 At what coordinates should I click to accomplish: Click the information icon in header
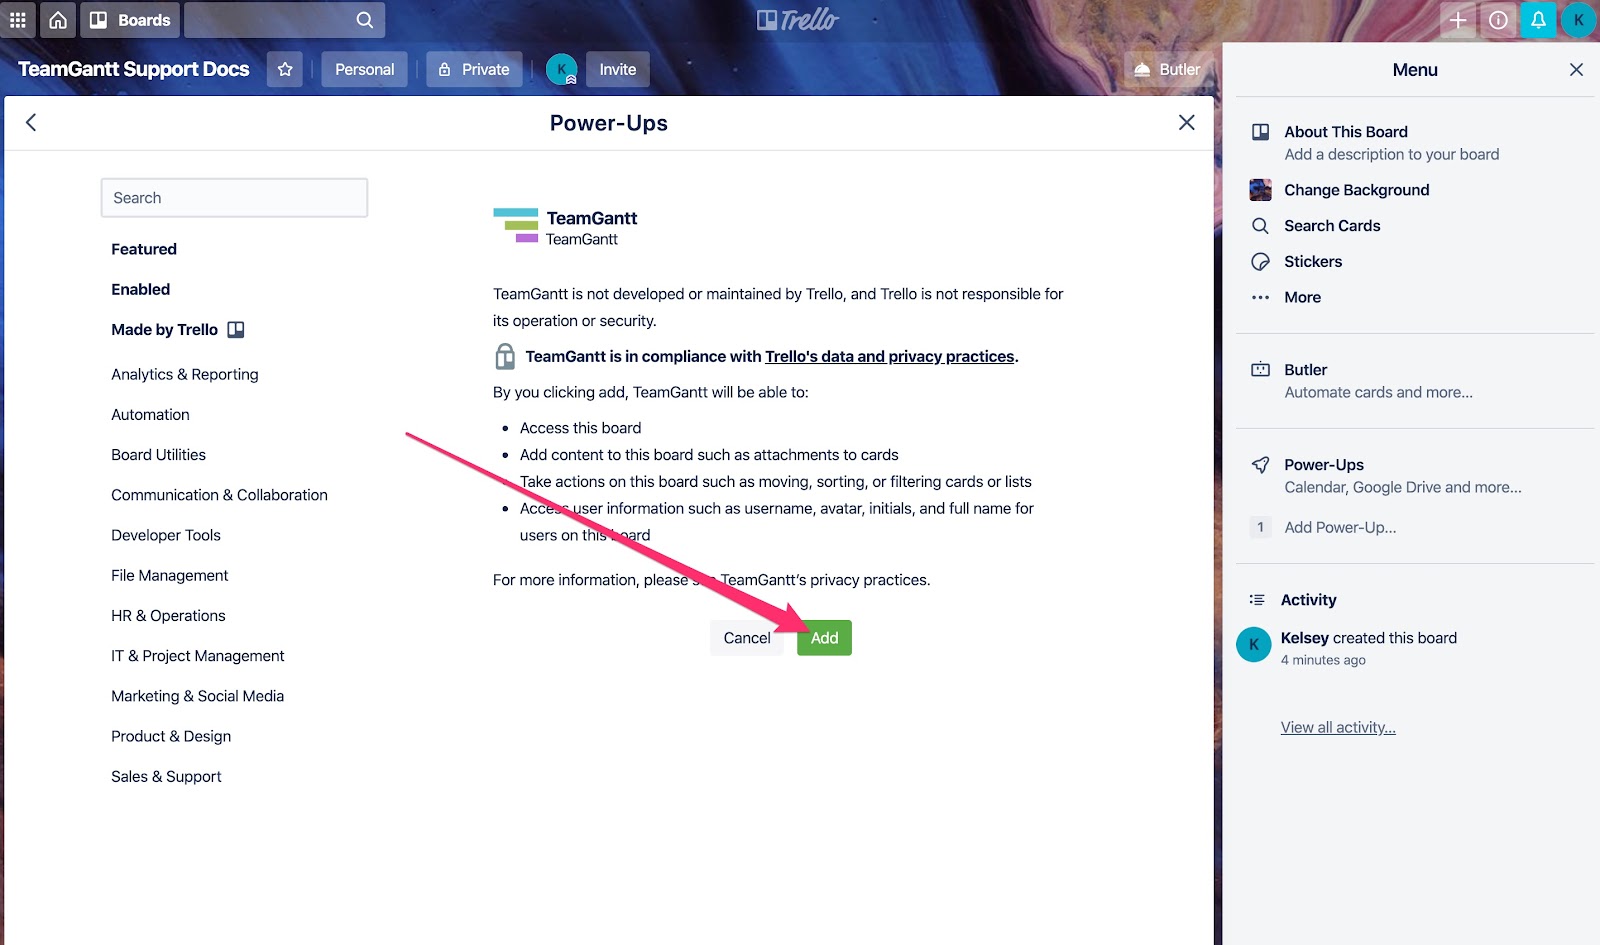[1498, 20]
